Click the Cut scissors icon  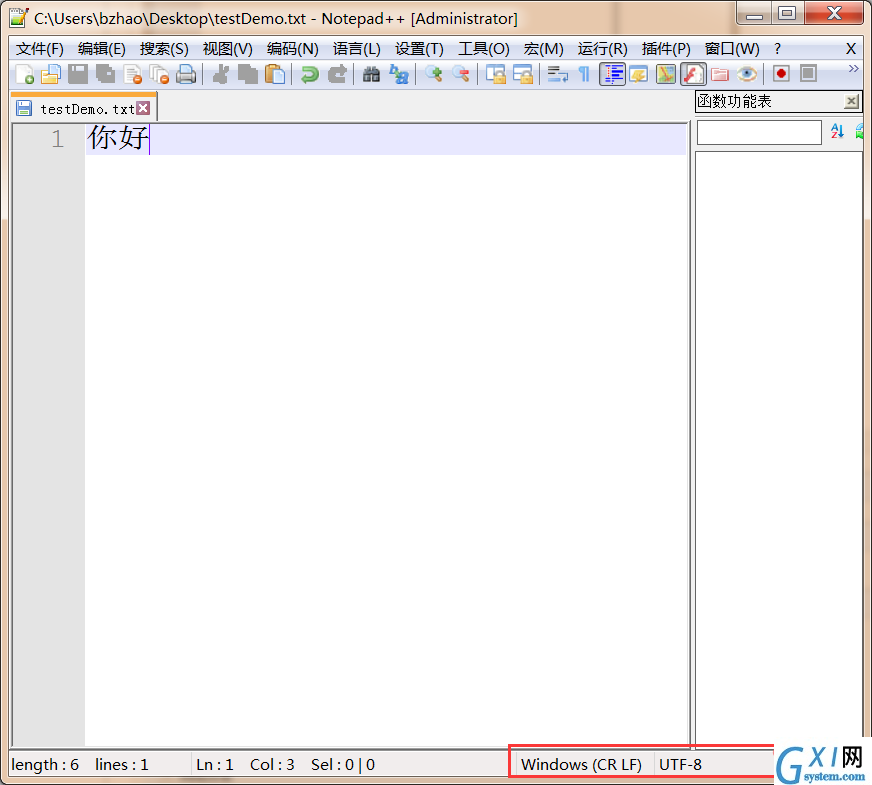[x=221, y=74]
